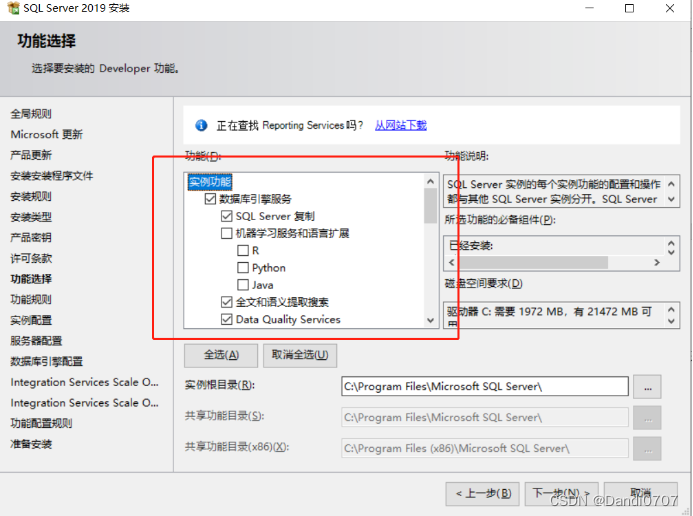The height and width of the screenshot is (516, 693).
Task: Select 功能配置规则 step in sidebar
Action: (41, 423)
